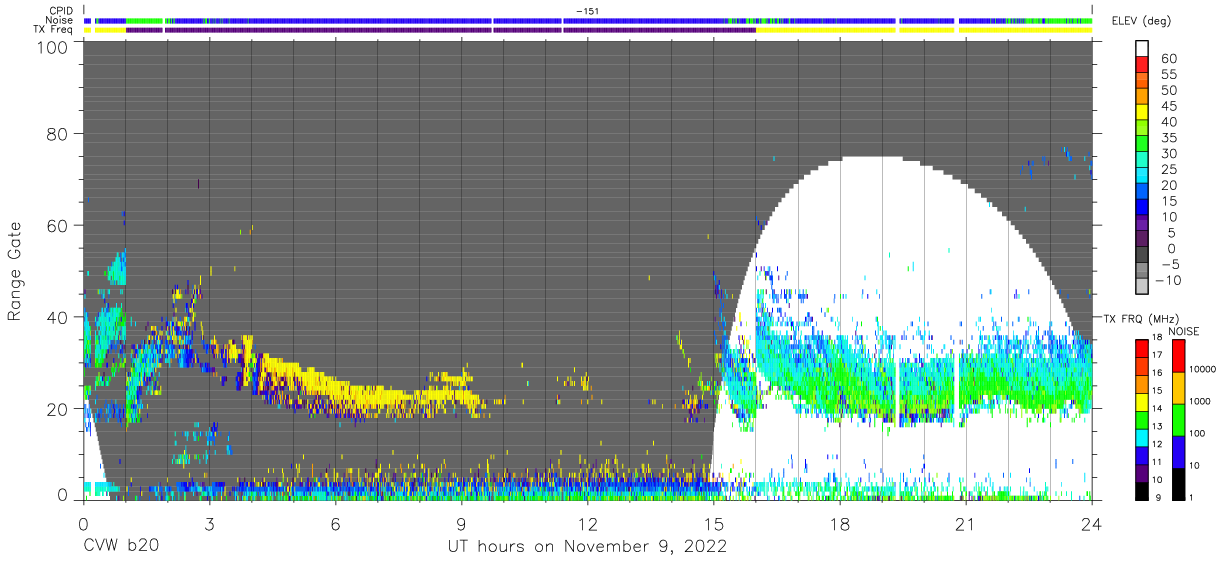Pick the white top segment of the ELEV colorbar
1228x567 pixels.
[x=1144, y=48]
